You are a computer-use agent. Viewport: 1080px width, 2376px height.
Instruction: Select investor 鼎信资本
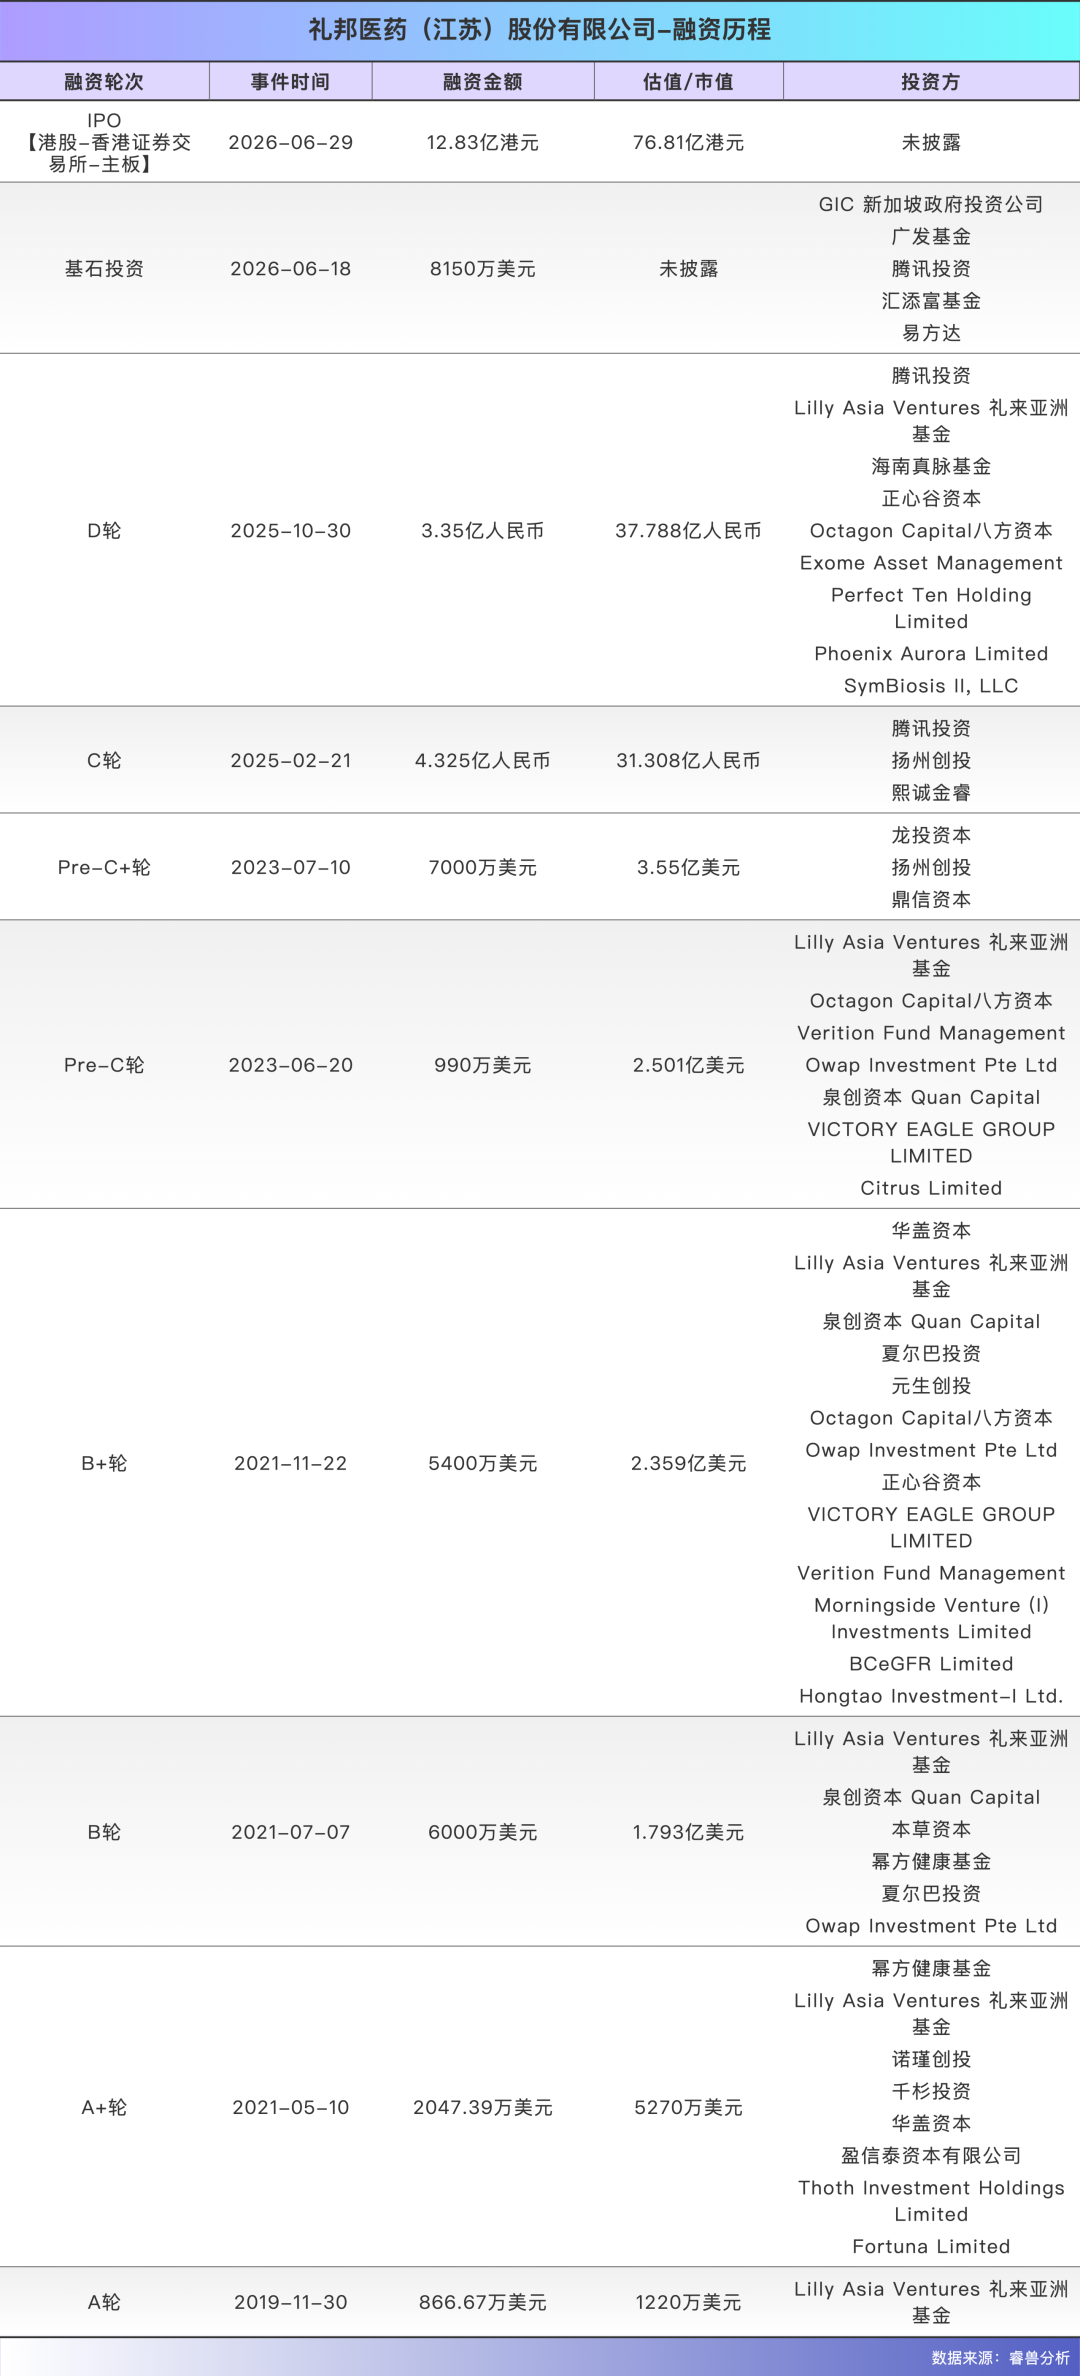pos(931,900)
